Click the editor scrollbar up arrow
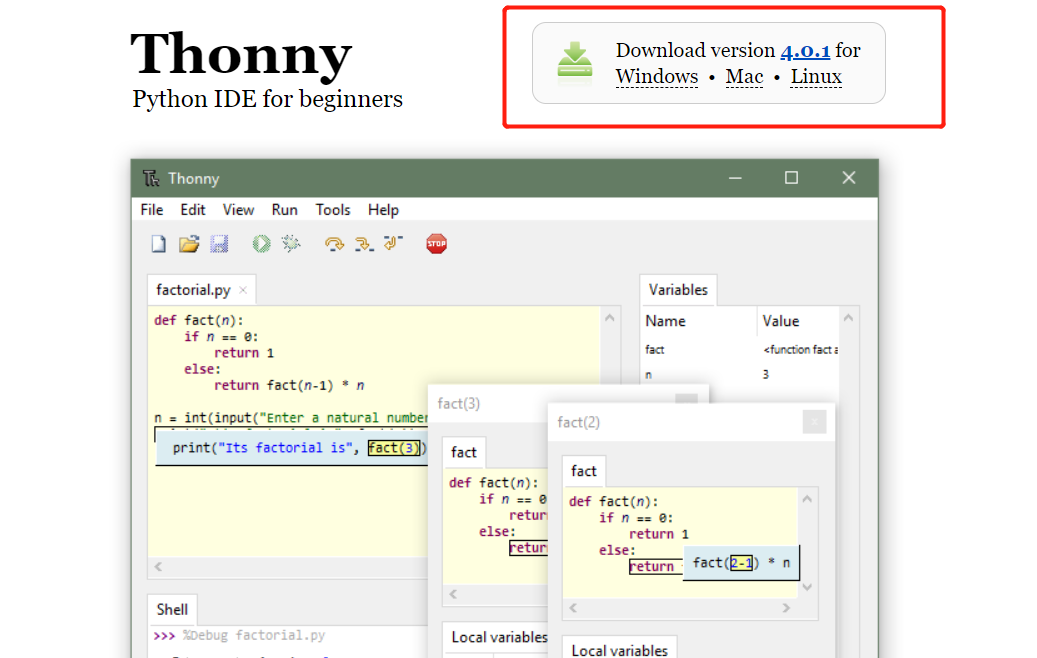This screenshot has height=658, width=1037. click(610, 318)
